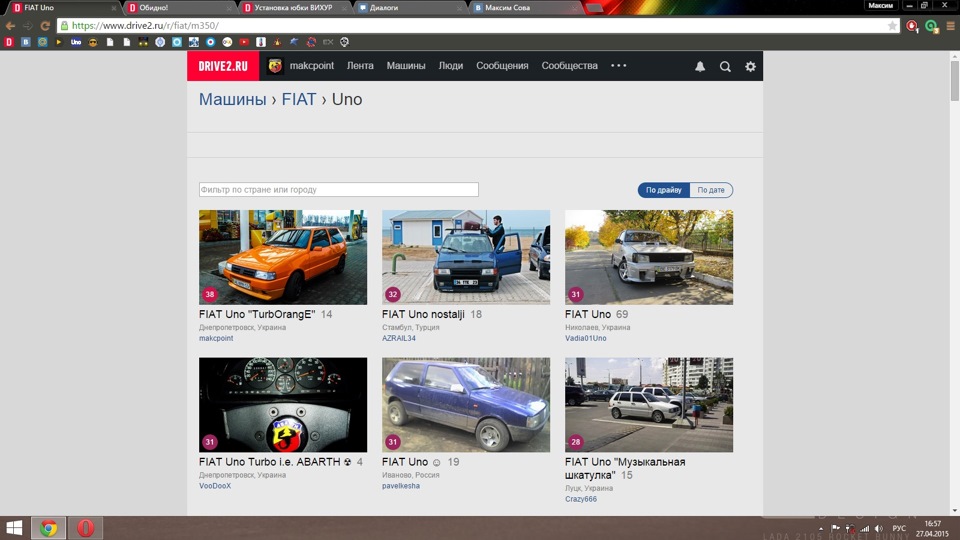This screenshot has width=960, height=540.
Task: Go back with browser back arrow
Action: [x=10, y=26]
